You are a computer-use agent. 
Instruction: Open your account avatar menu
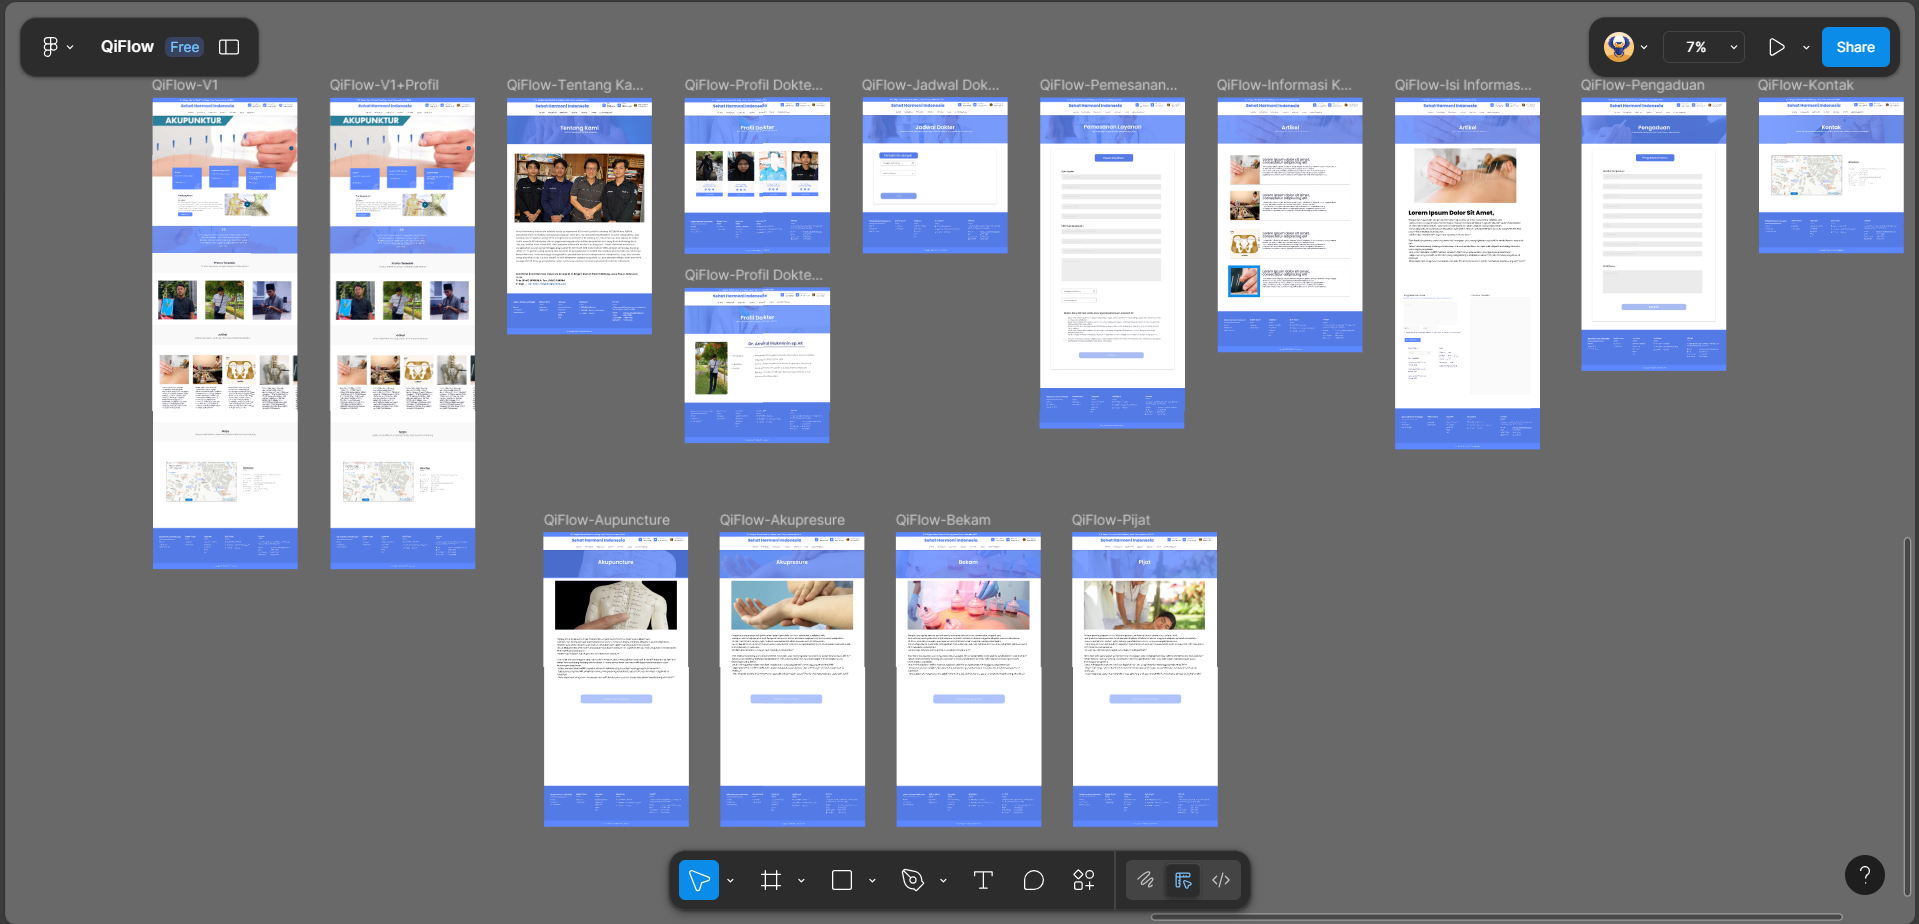coord(1618,46)
